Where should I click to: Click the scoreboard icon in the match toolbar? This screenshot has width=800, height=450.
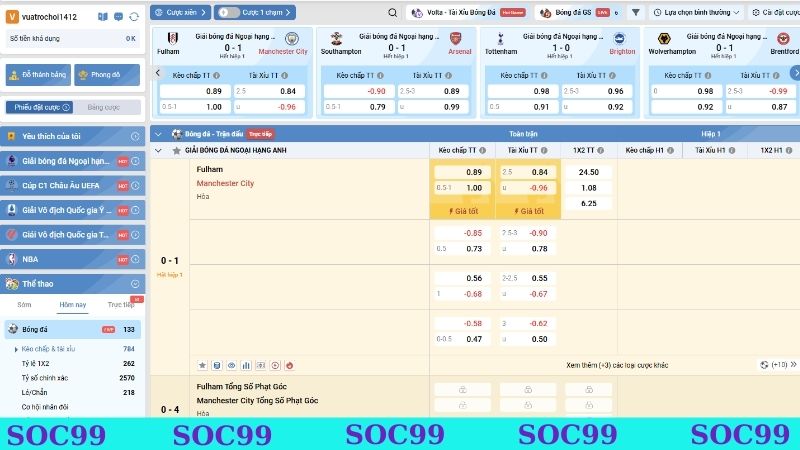261,365
